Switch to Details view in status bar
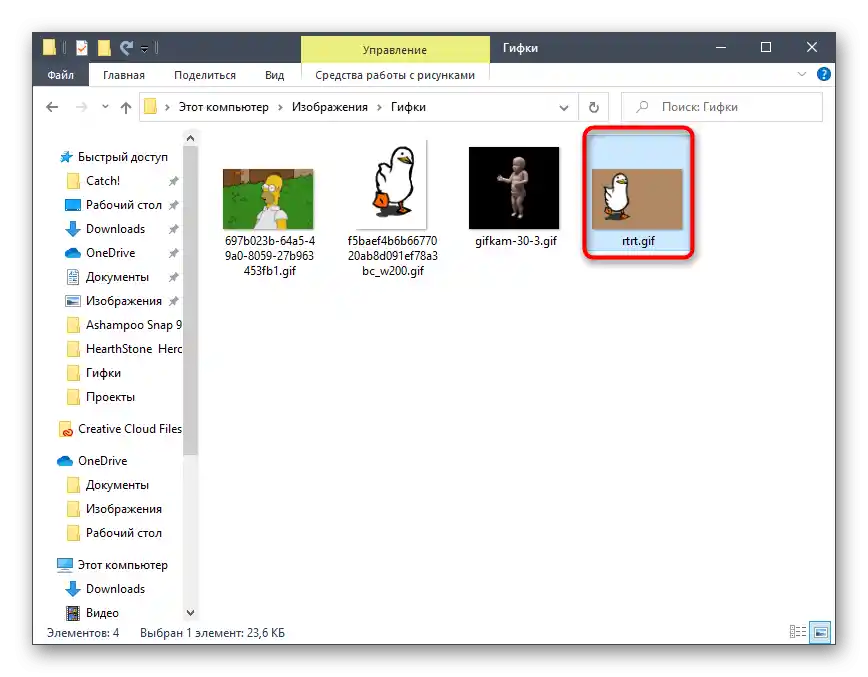Screen dimensions: 868x677 pos(797,632)
